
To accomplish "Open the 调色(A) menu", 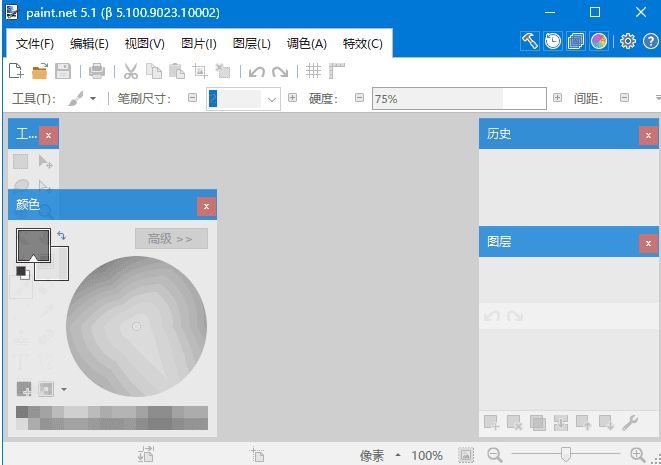I will tap(307, 43).
